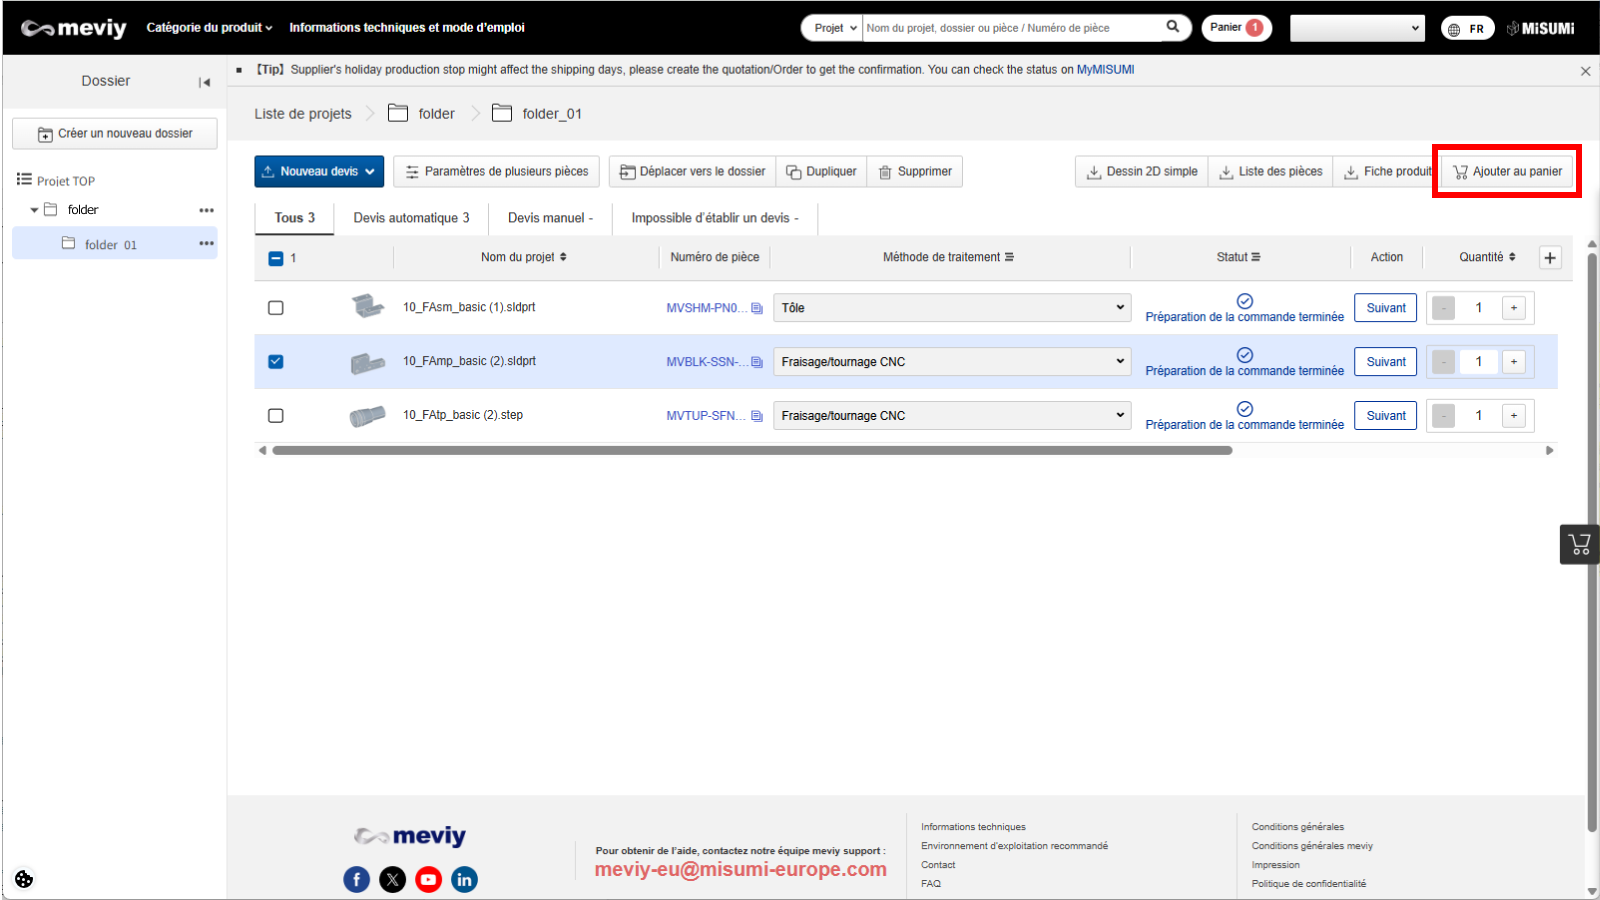The height and width of the screenshot is (900, 1600).
Task: Expand the Nouveau devis dropdown button
Action: 319,172
